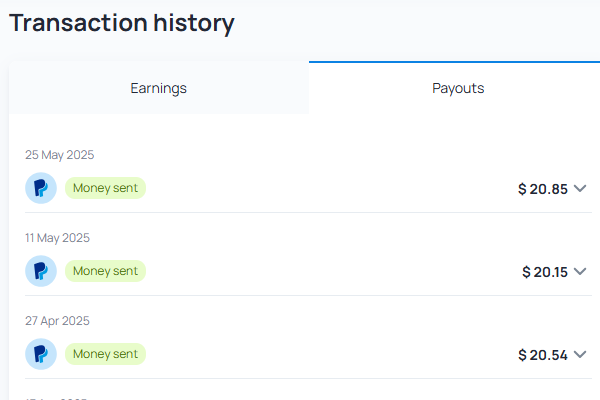This screenshot has width=600, height=400.
Task: Click the 25 May 2025 date label
Action: (60, 155)
